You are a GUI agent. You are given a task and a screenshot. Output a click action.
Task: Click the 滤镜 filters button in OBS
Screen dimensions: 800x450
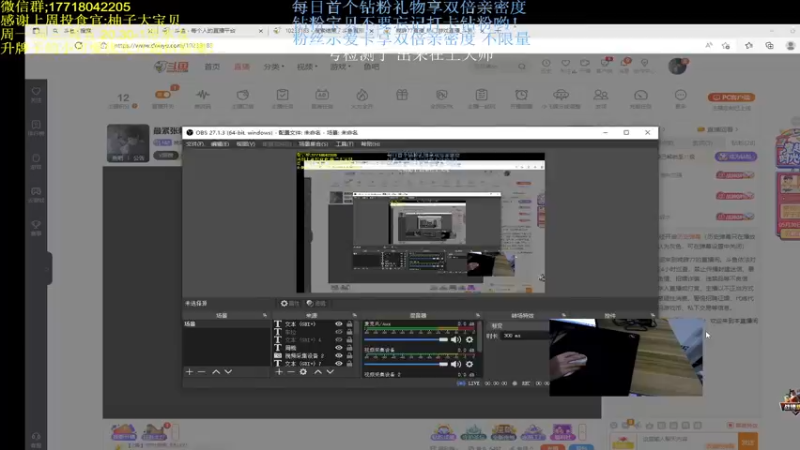(316, 304)
